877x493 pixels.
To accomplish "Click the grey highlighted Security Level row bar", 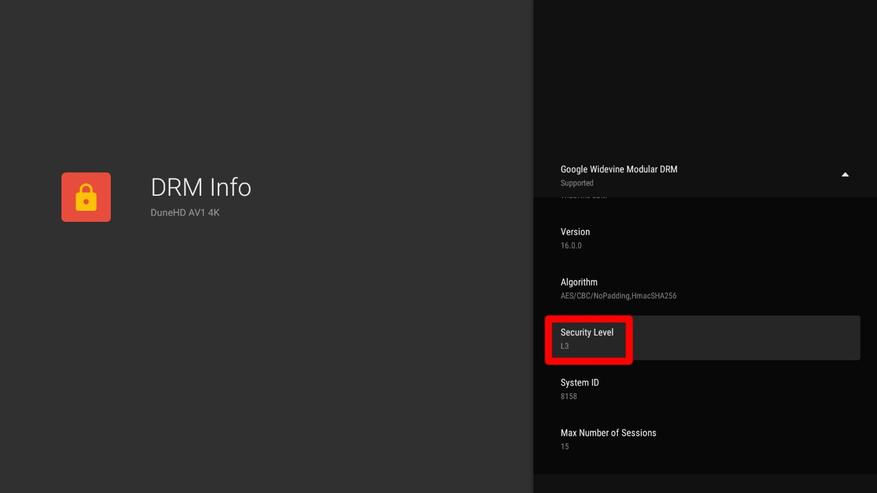I will (745, 338).
